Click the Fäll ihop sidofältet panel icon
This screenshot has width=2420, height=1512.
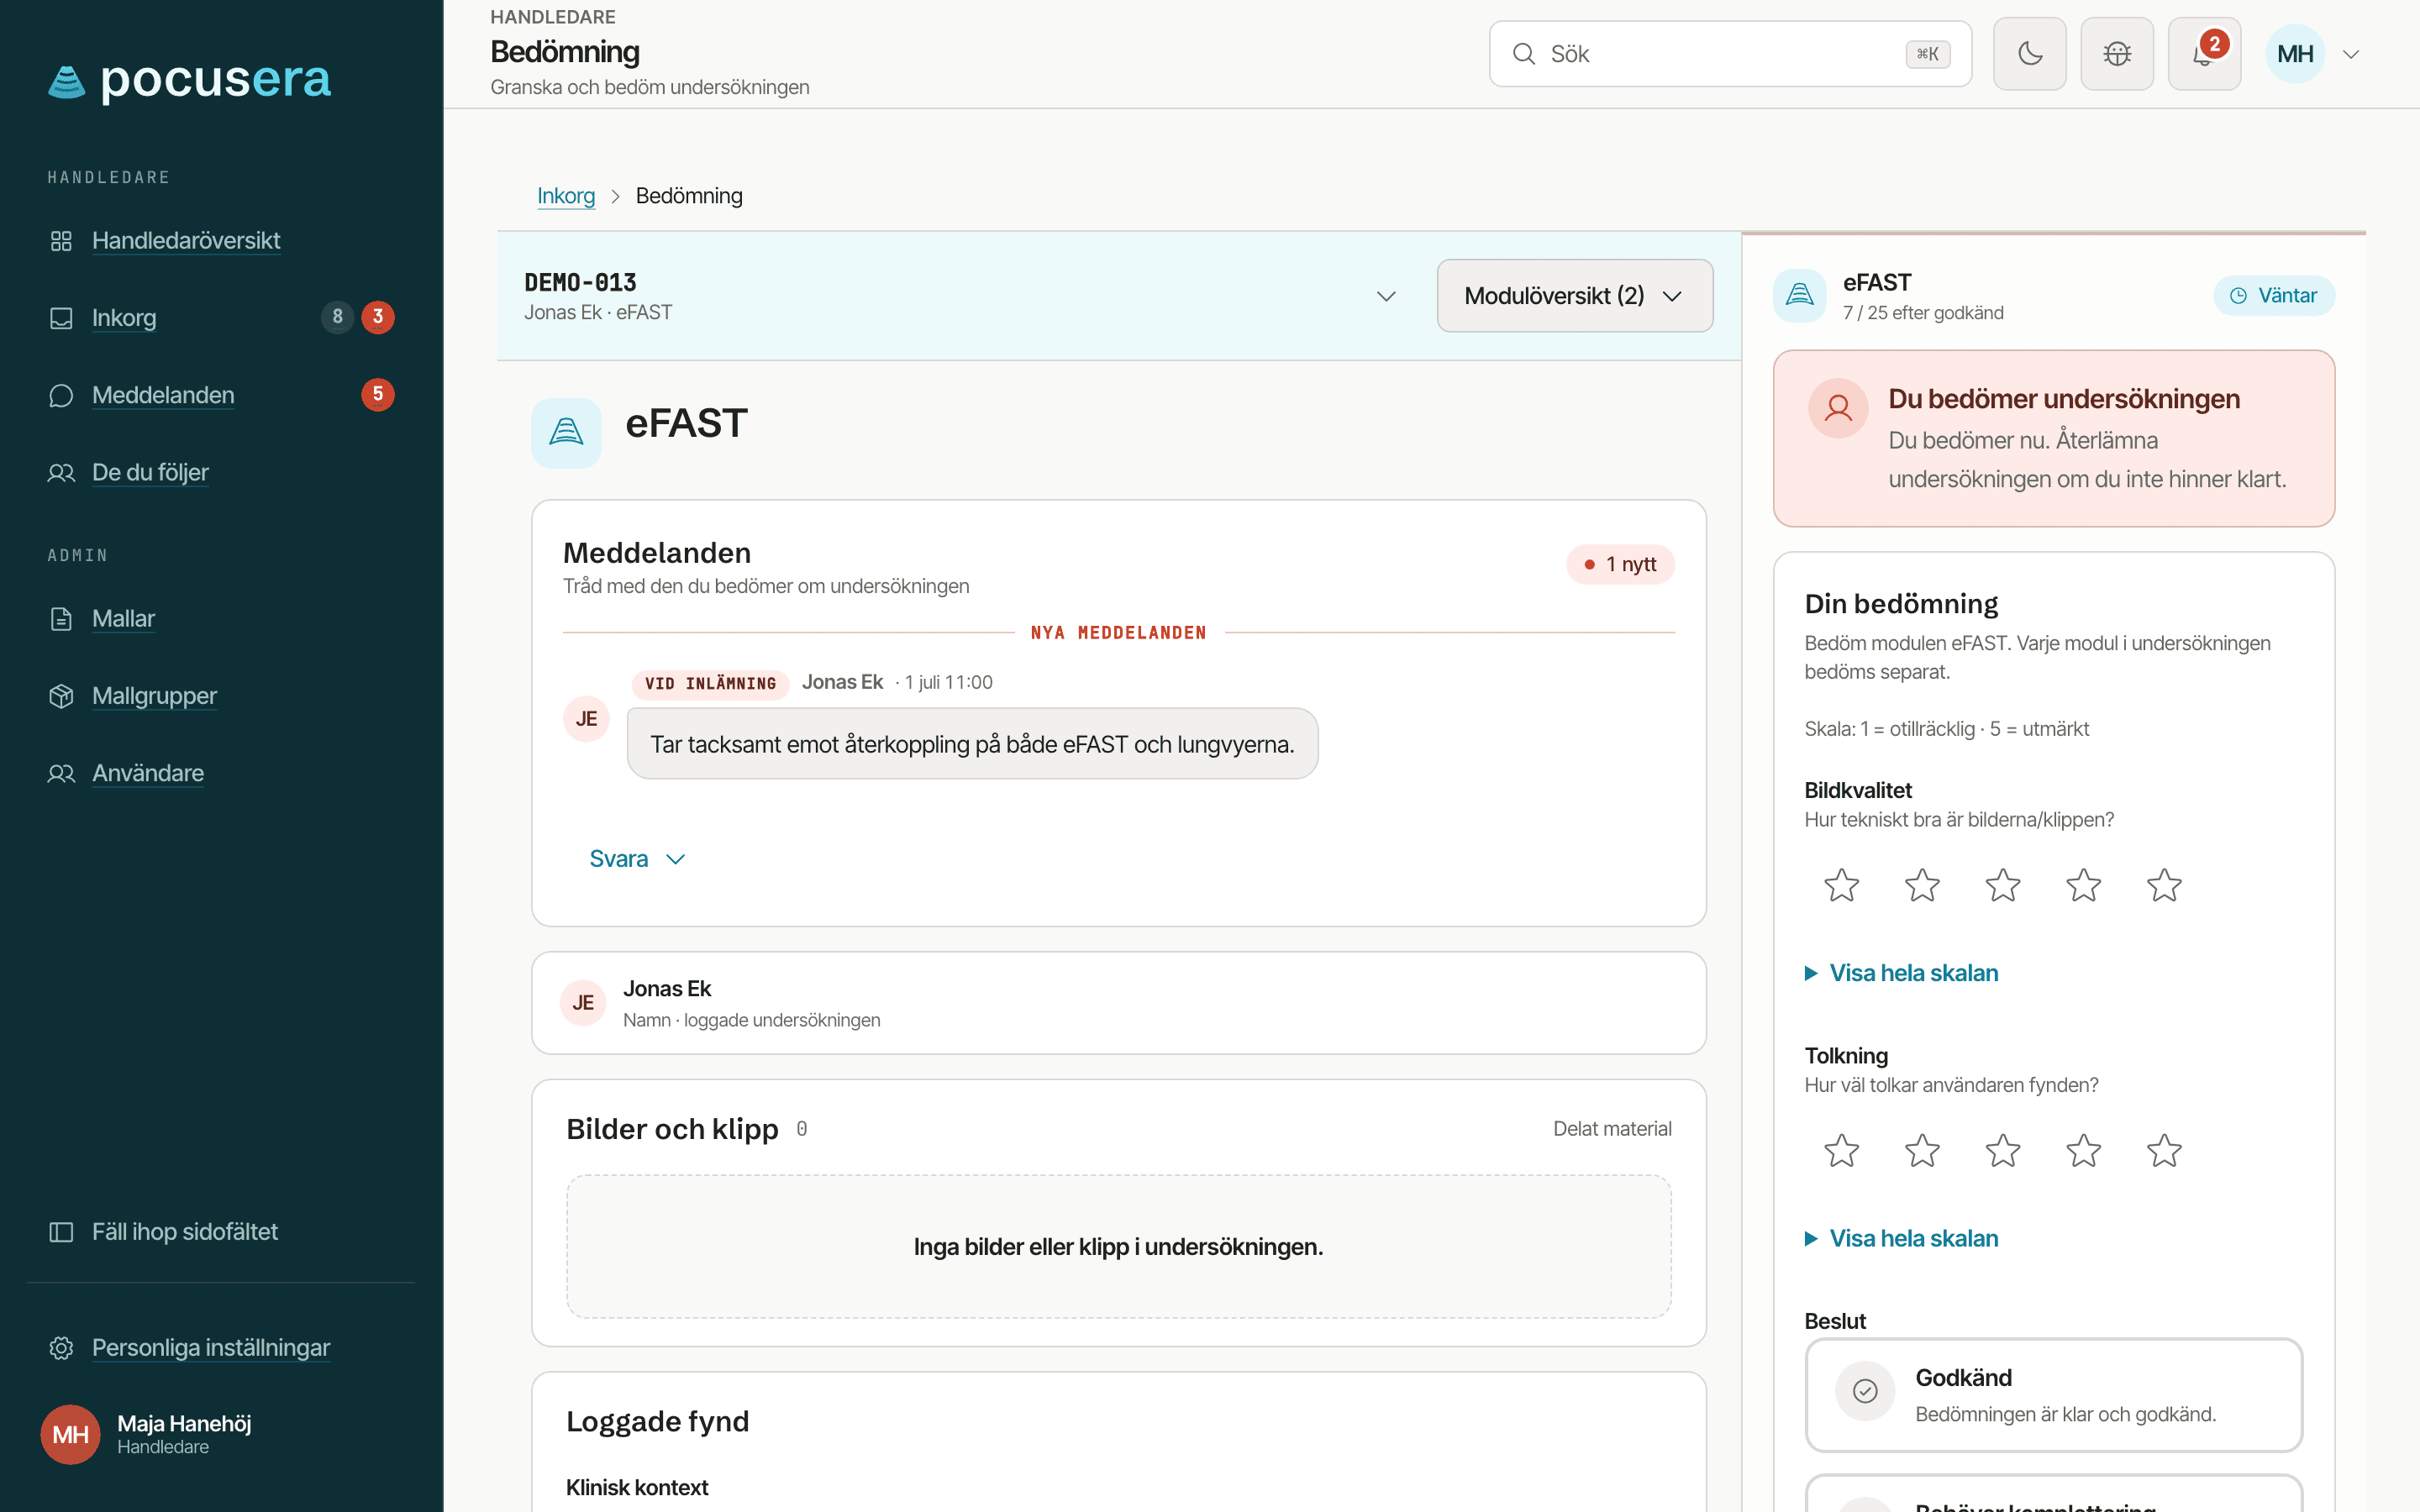[61, 1232]
